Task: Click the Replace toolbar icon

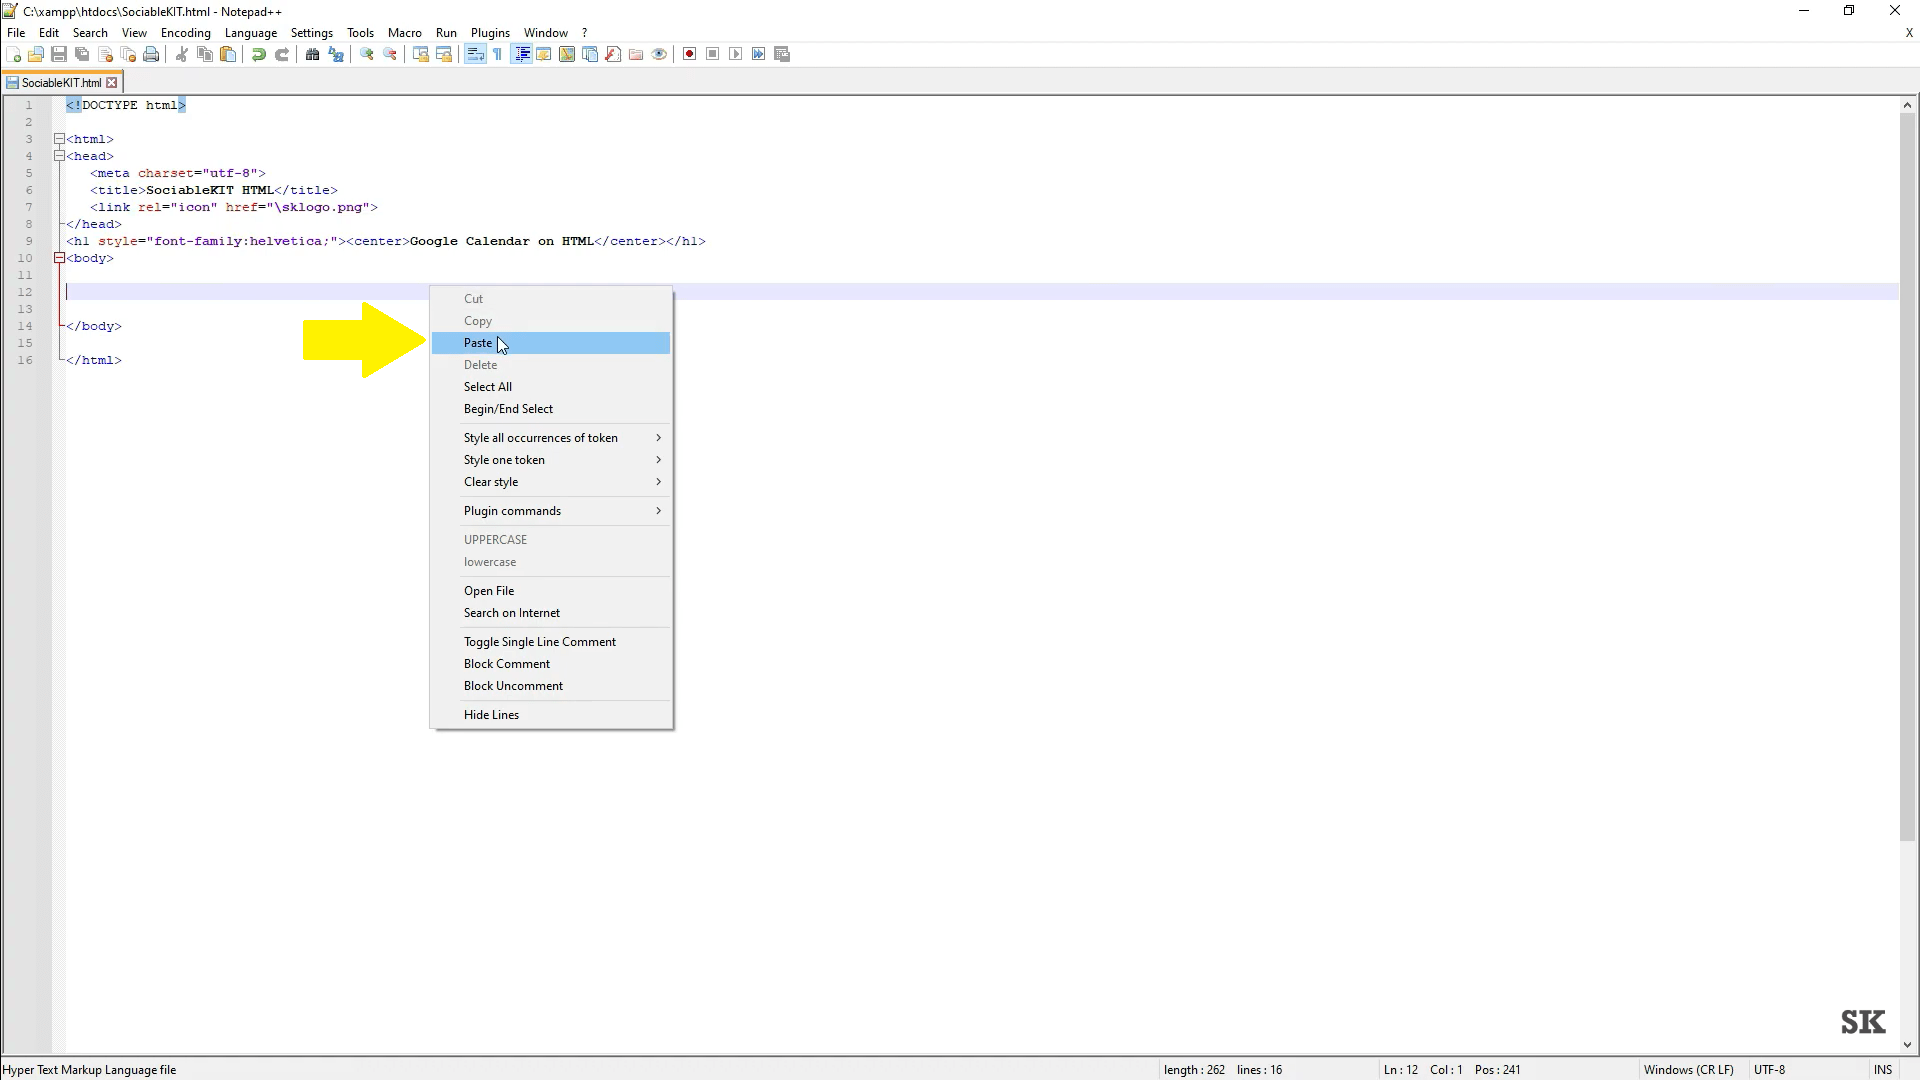Action: [336, 54]
